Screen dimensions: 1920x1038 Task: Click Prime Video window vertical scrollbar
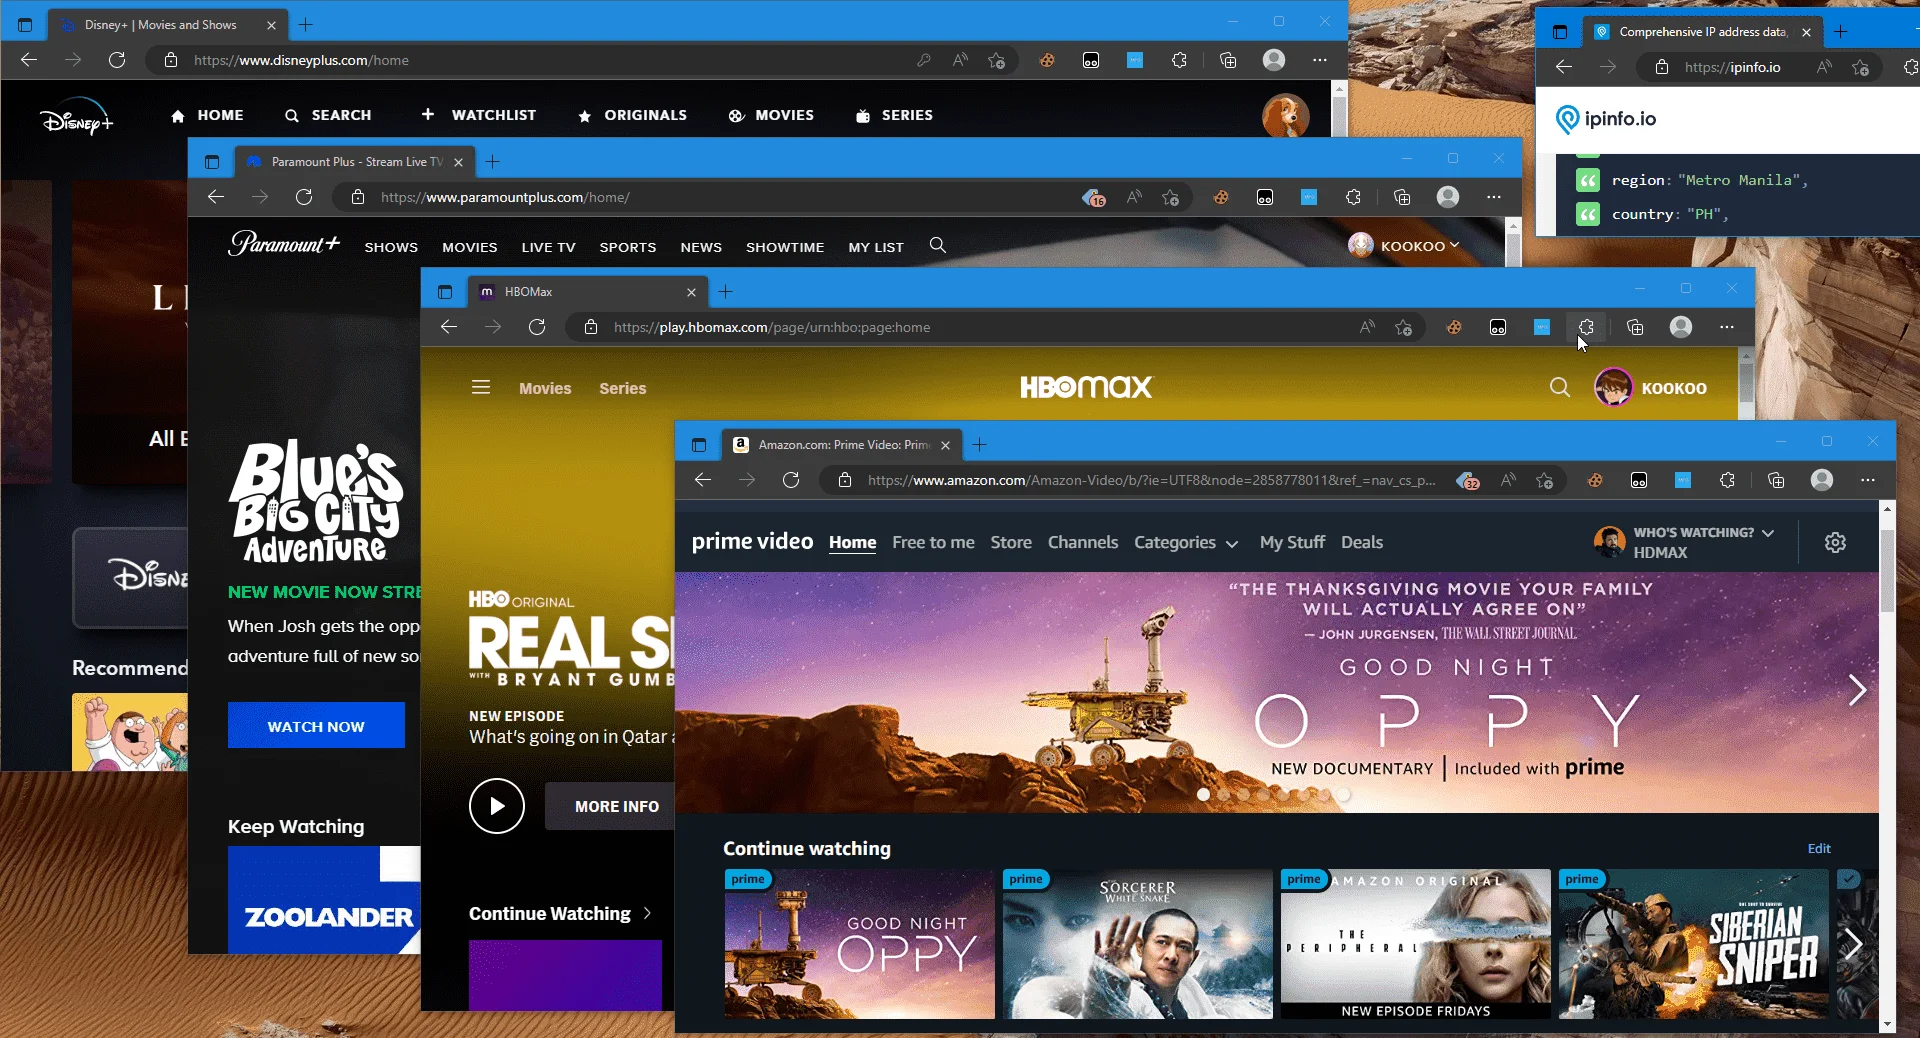point(1887,570)
